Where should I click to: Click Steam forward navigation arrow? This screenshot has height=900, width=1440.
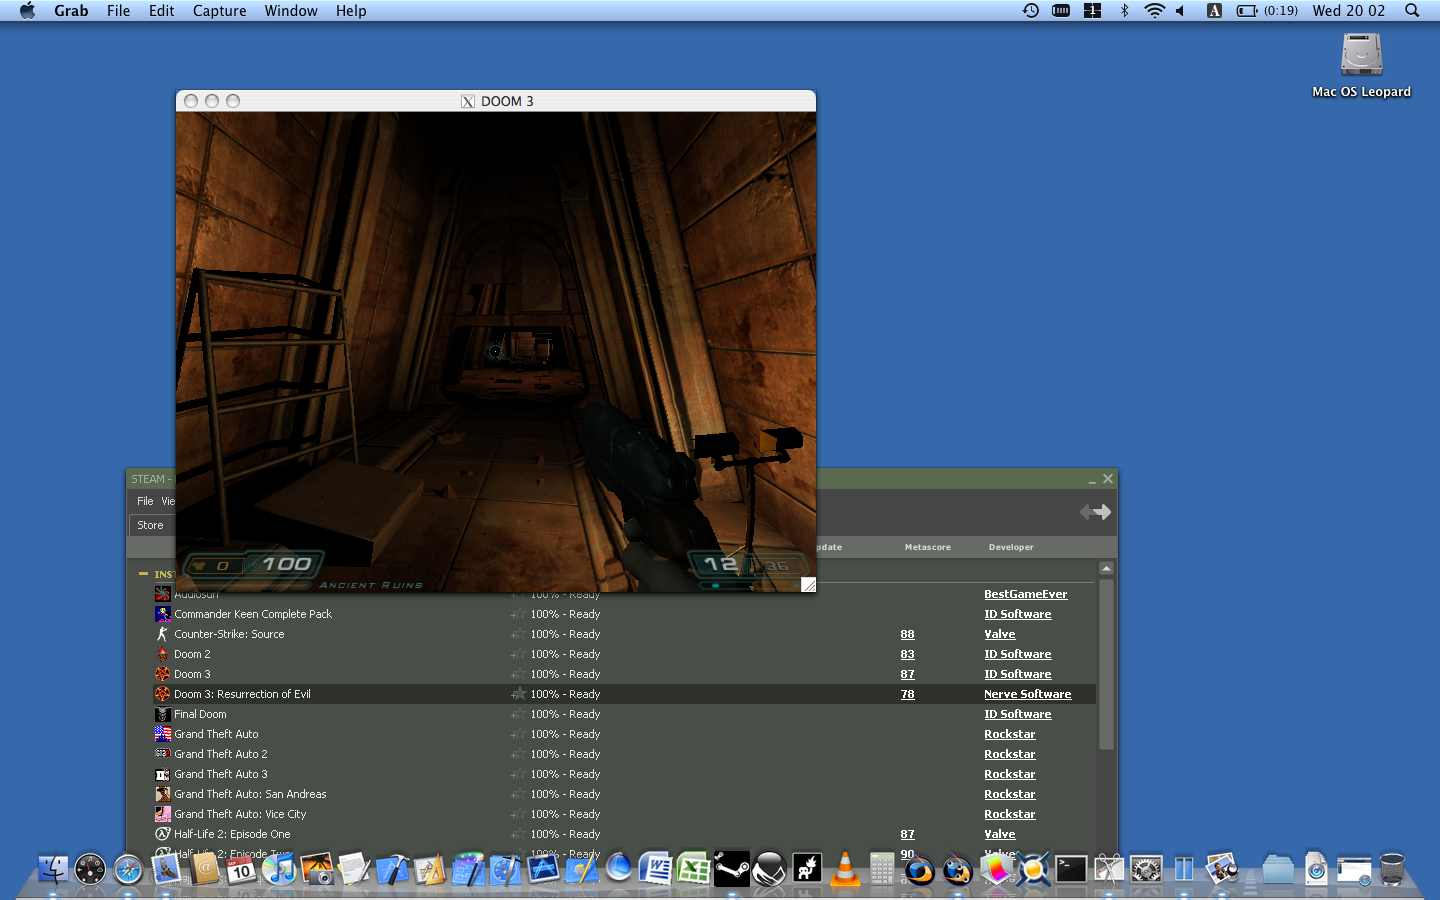pyautogui.click(x=1104, y=512)
